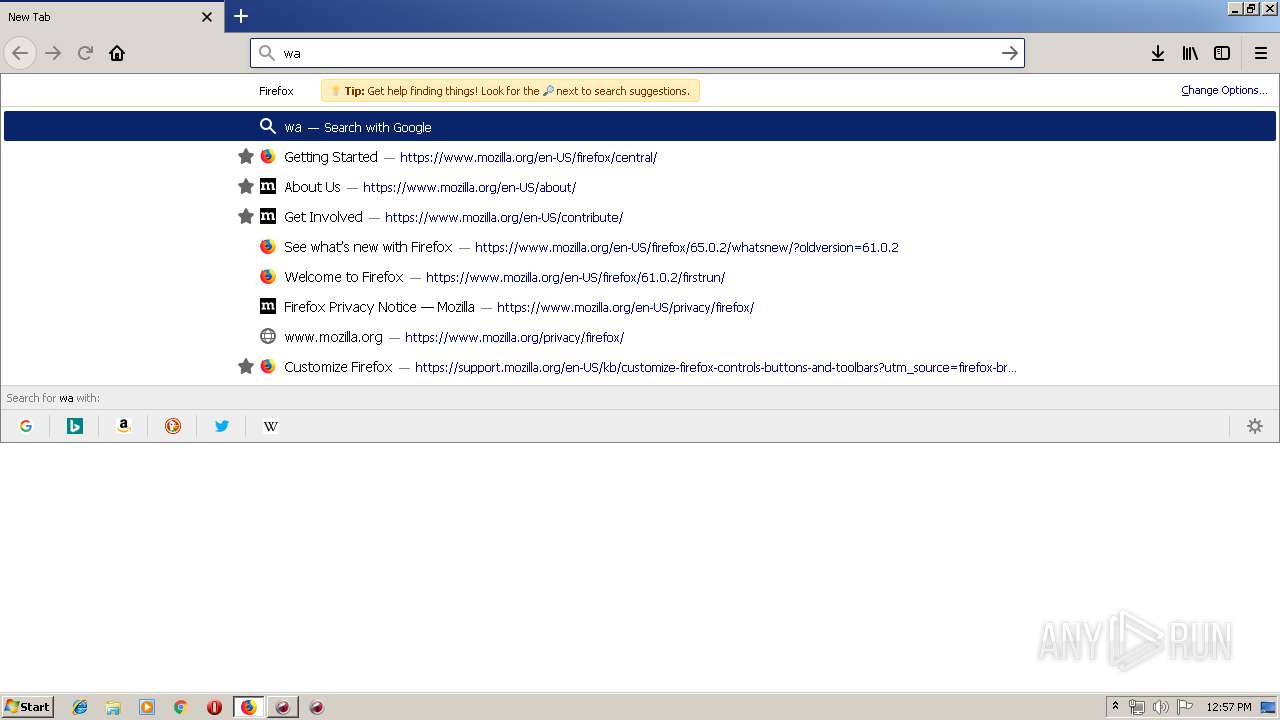Screen dimensions: 1280x720
Task: Click inside the address bar with 'wa'
Action: tap(637, 53)
